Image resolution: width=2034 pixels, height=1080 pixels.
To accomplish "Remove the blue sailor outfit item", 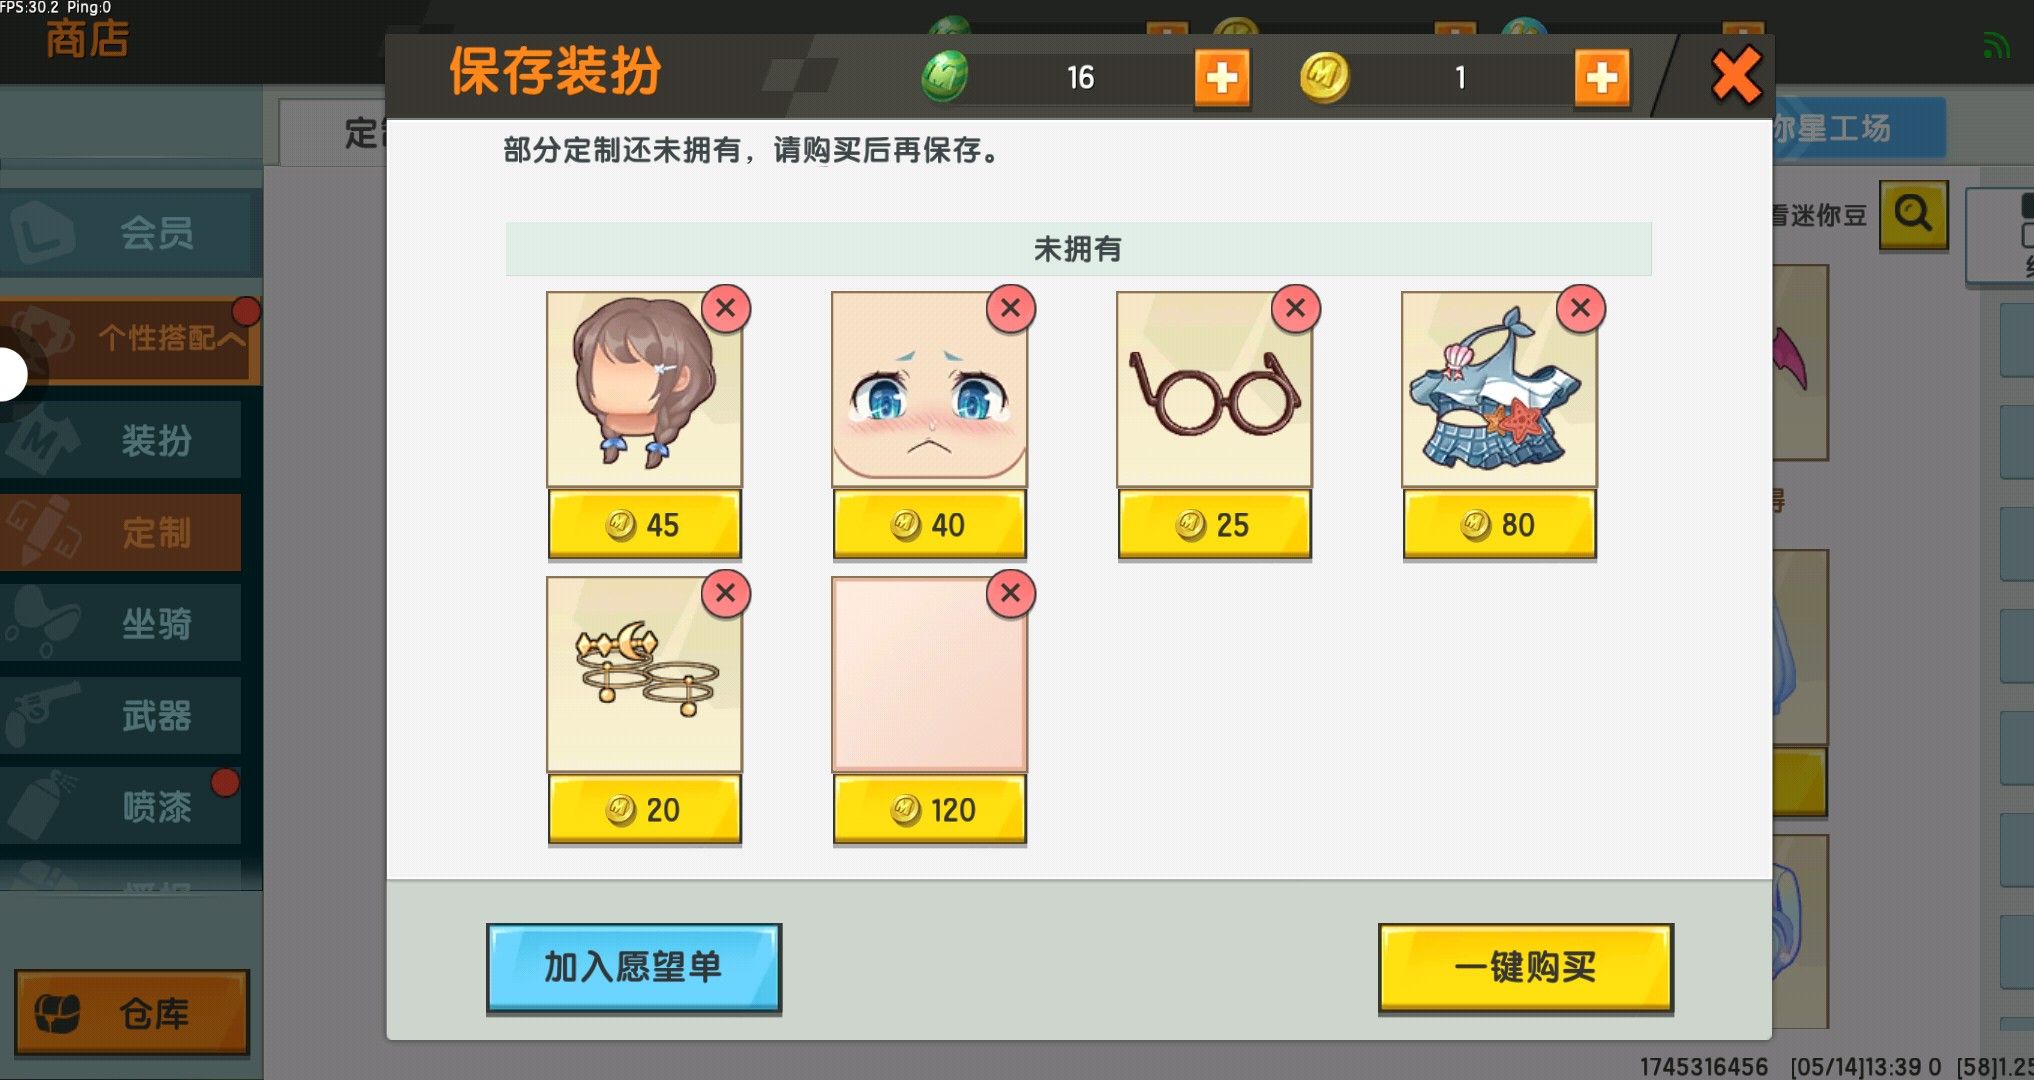I will tap(1581, 309).
